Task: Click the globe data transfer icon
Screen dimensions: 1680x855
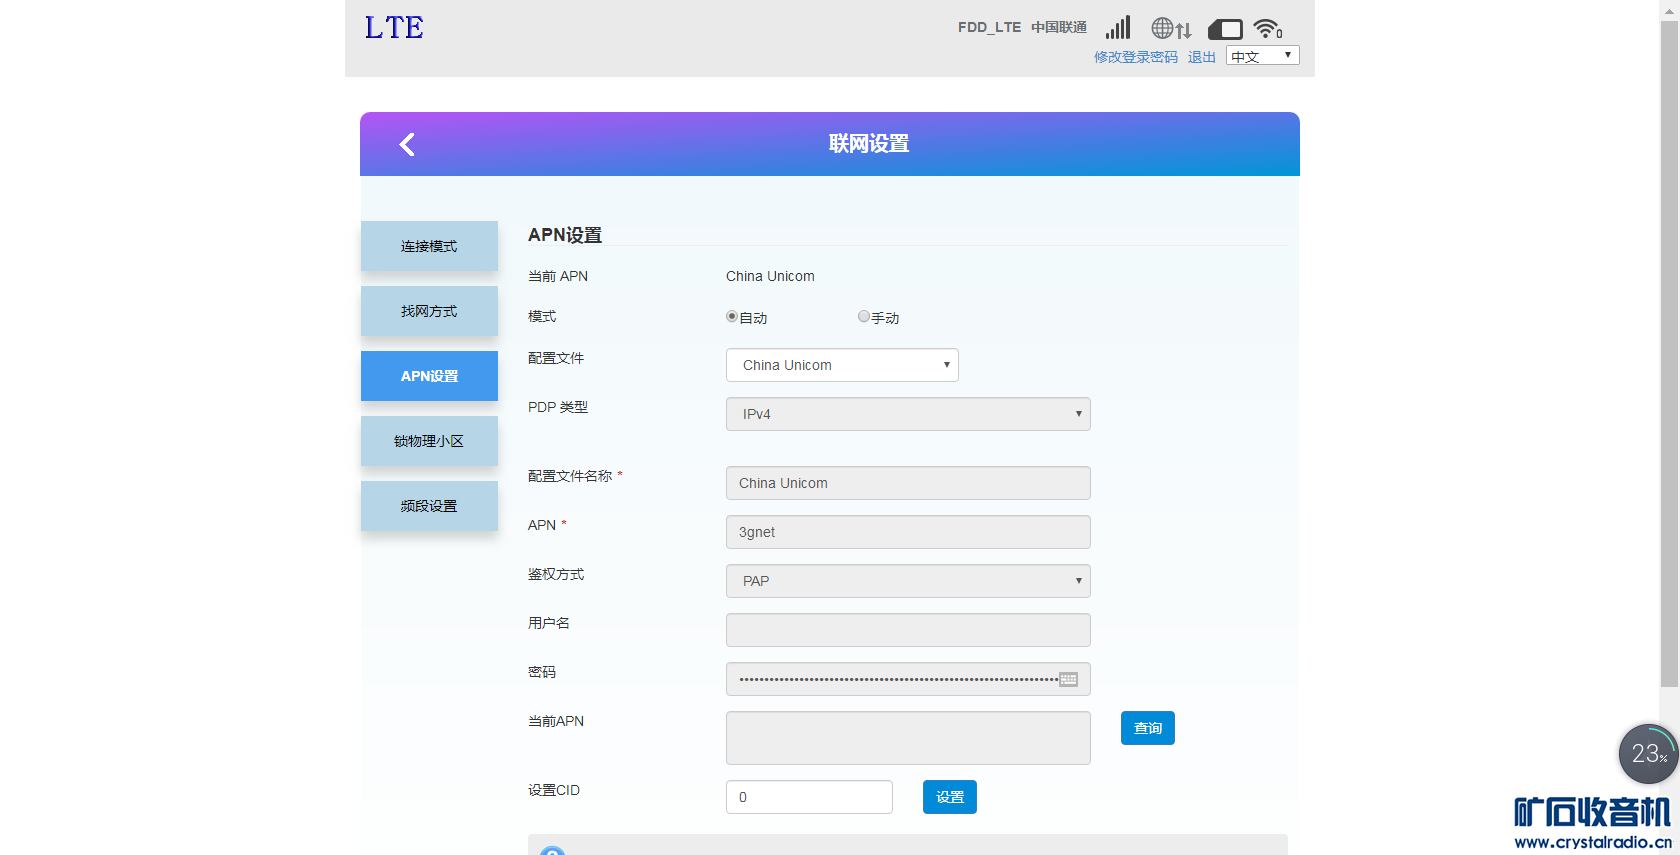Action: [x=1171, y=28]
